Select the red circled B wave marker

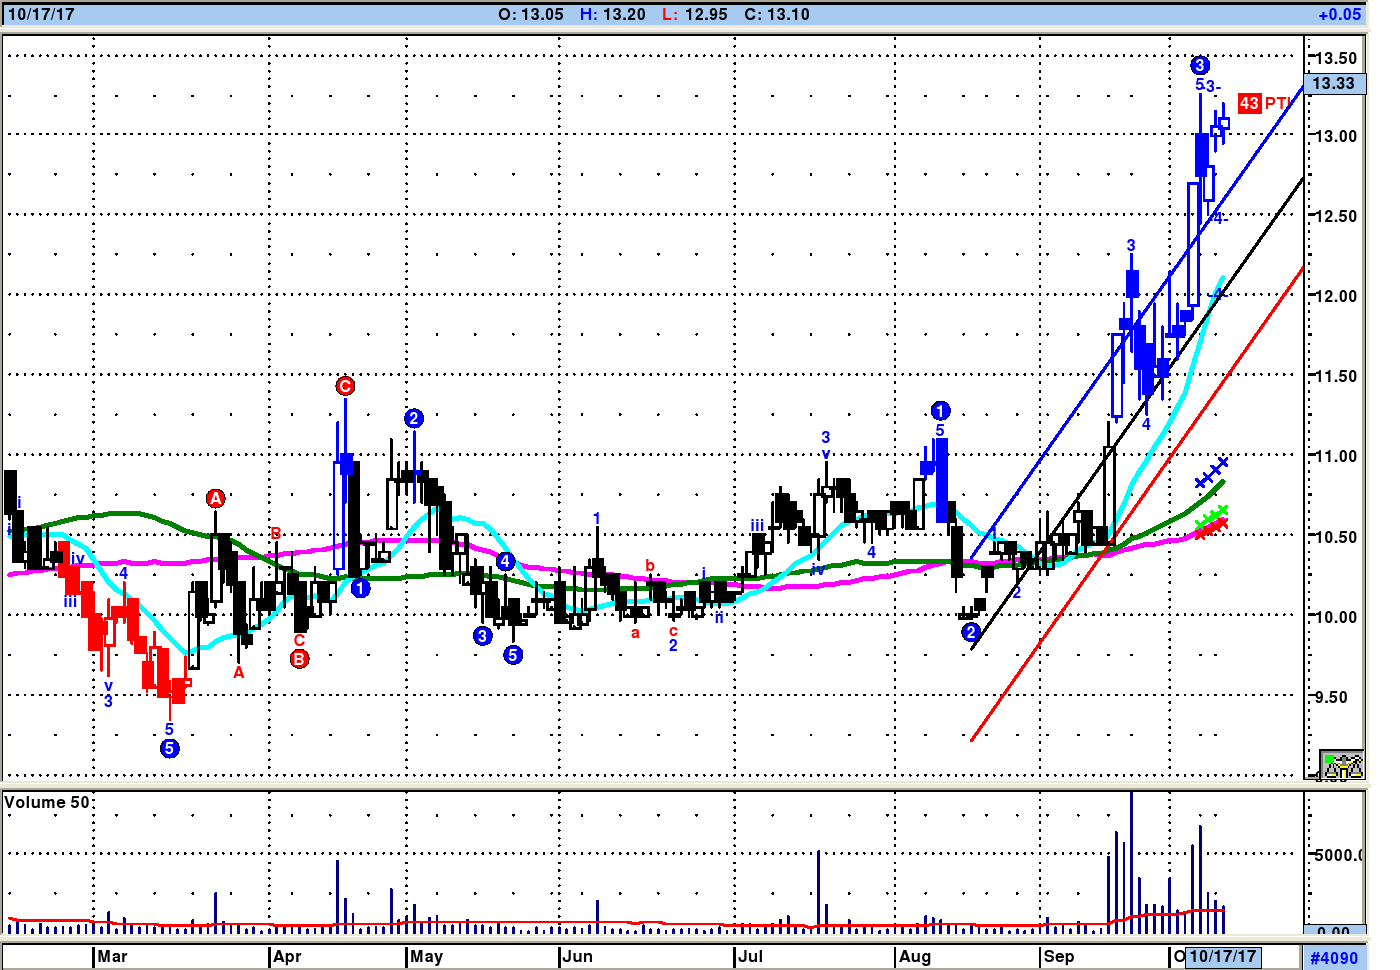click(299, 659)
